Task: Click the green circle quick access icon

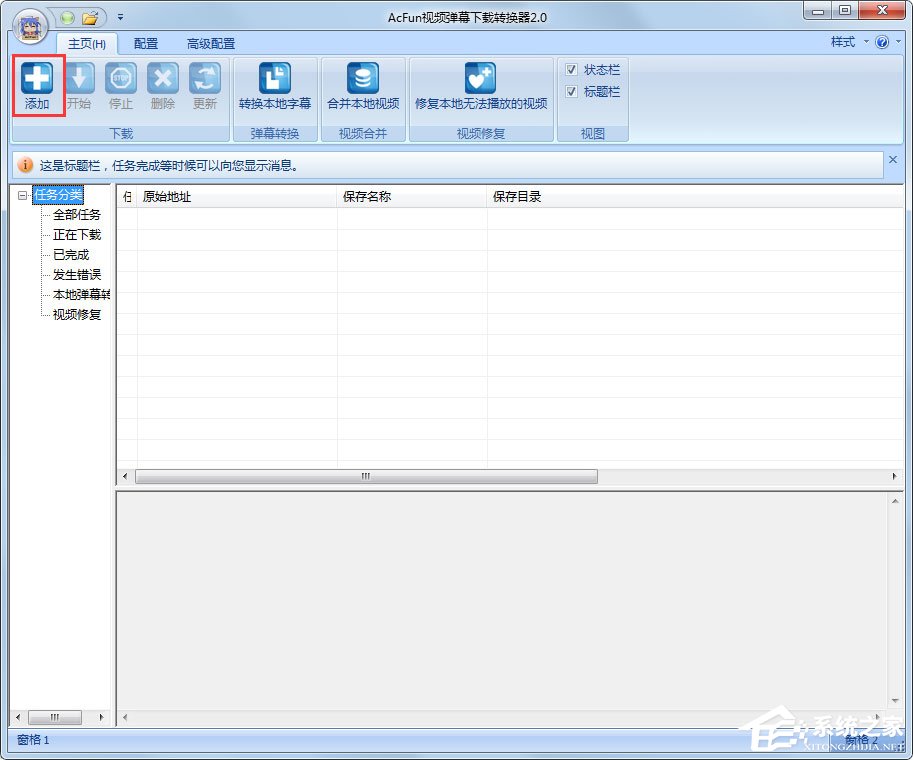Action: [x=68, y=18]
